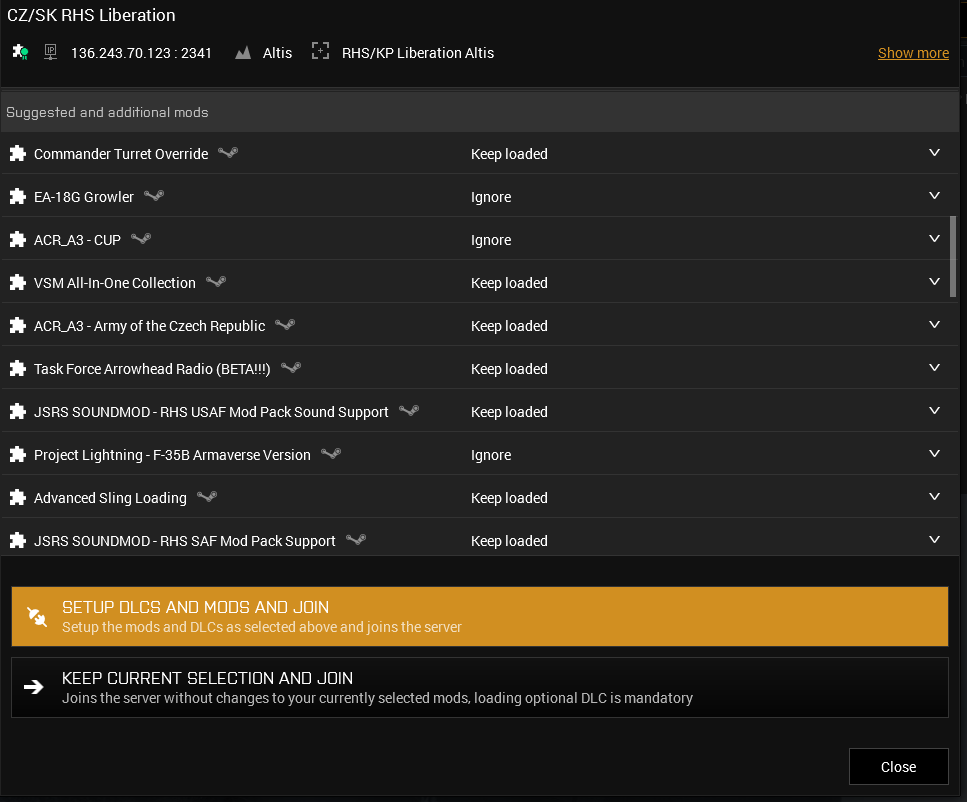Click the IP address icon beside 136.243.70.123

click(x=50, y=52)
